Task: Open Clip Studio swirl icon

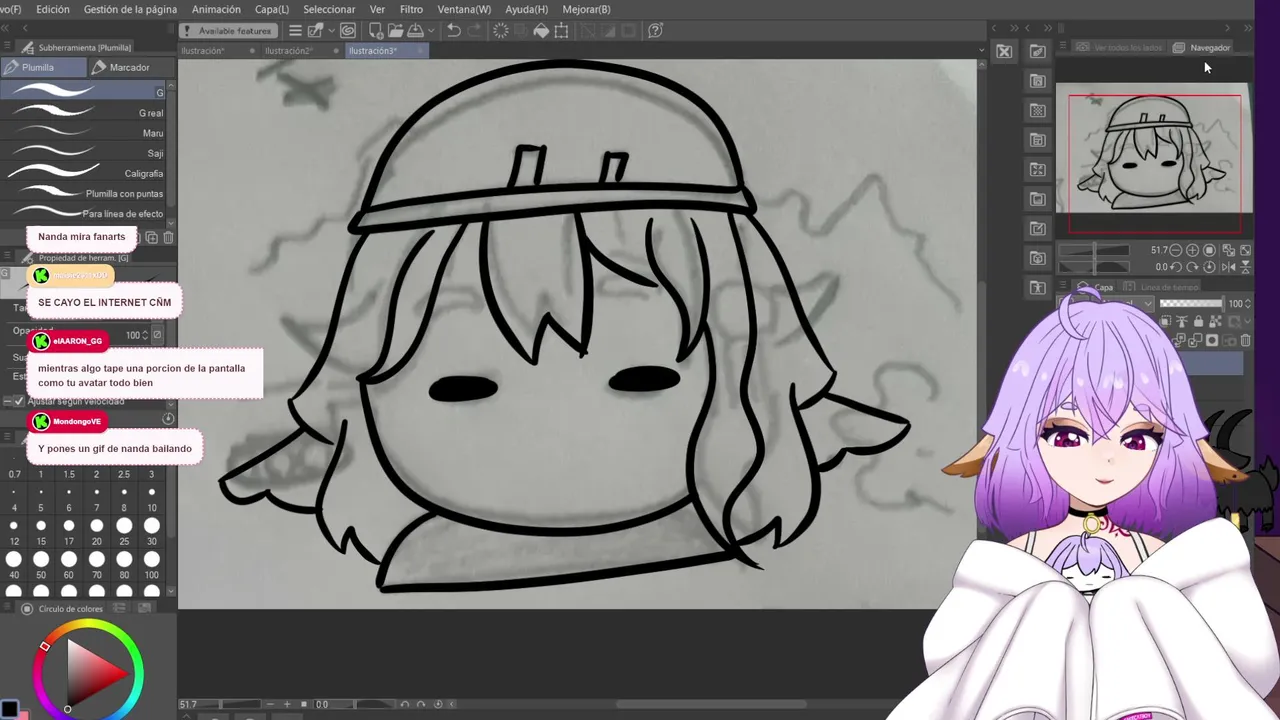Action: click(348, 30)
